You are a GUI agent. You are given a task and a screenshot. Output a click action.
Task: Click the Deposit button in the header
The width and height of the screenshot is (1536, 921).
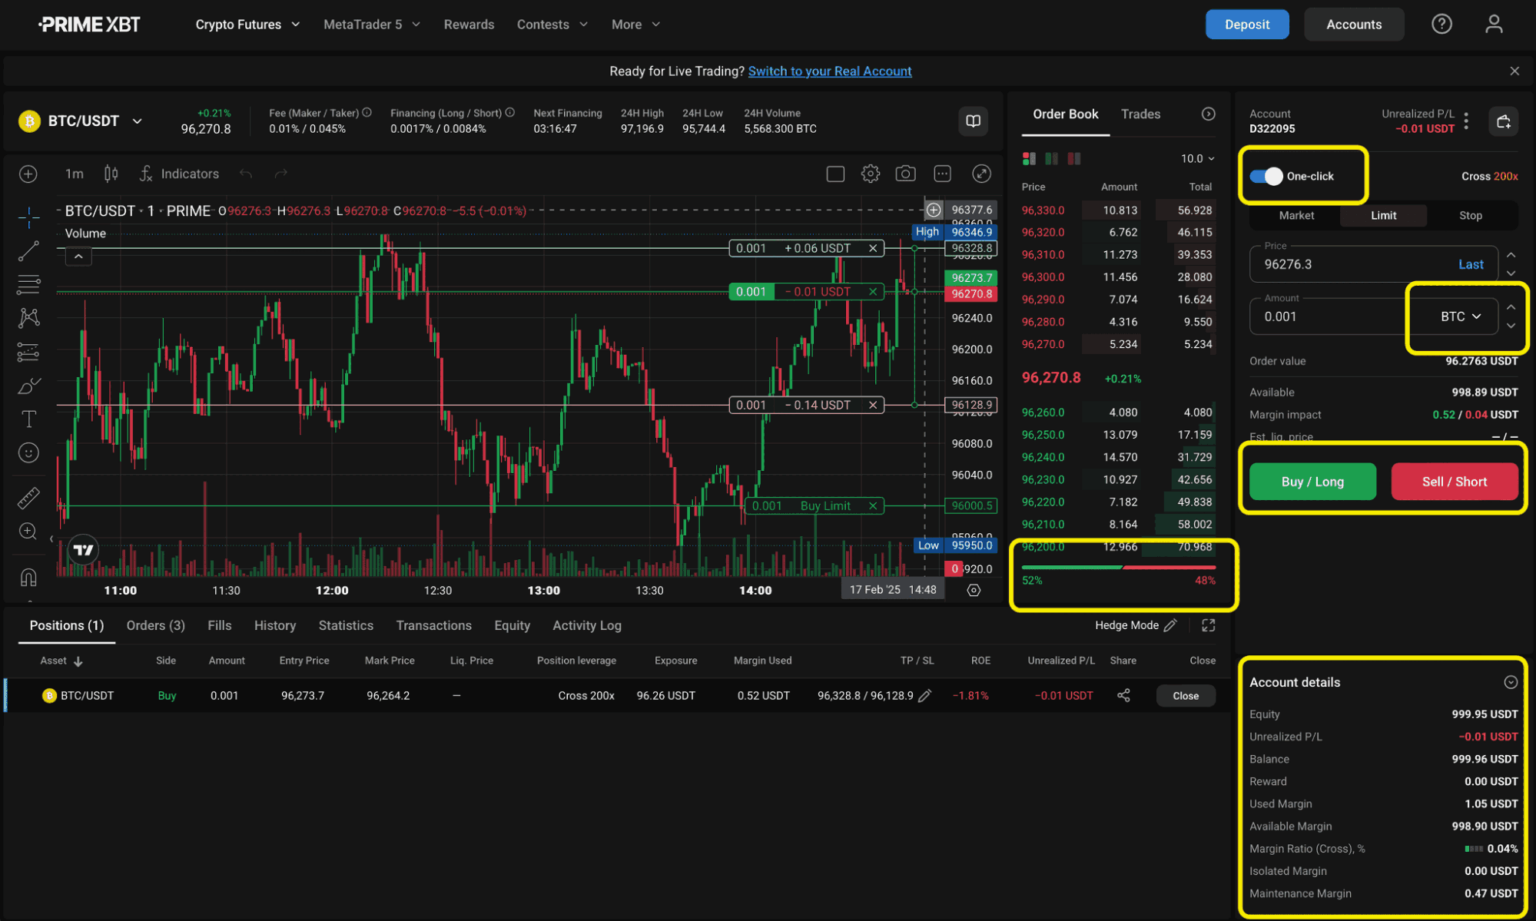pyautogui.click(x=1247, y=23)
